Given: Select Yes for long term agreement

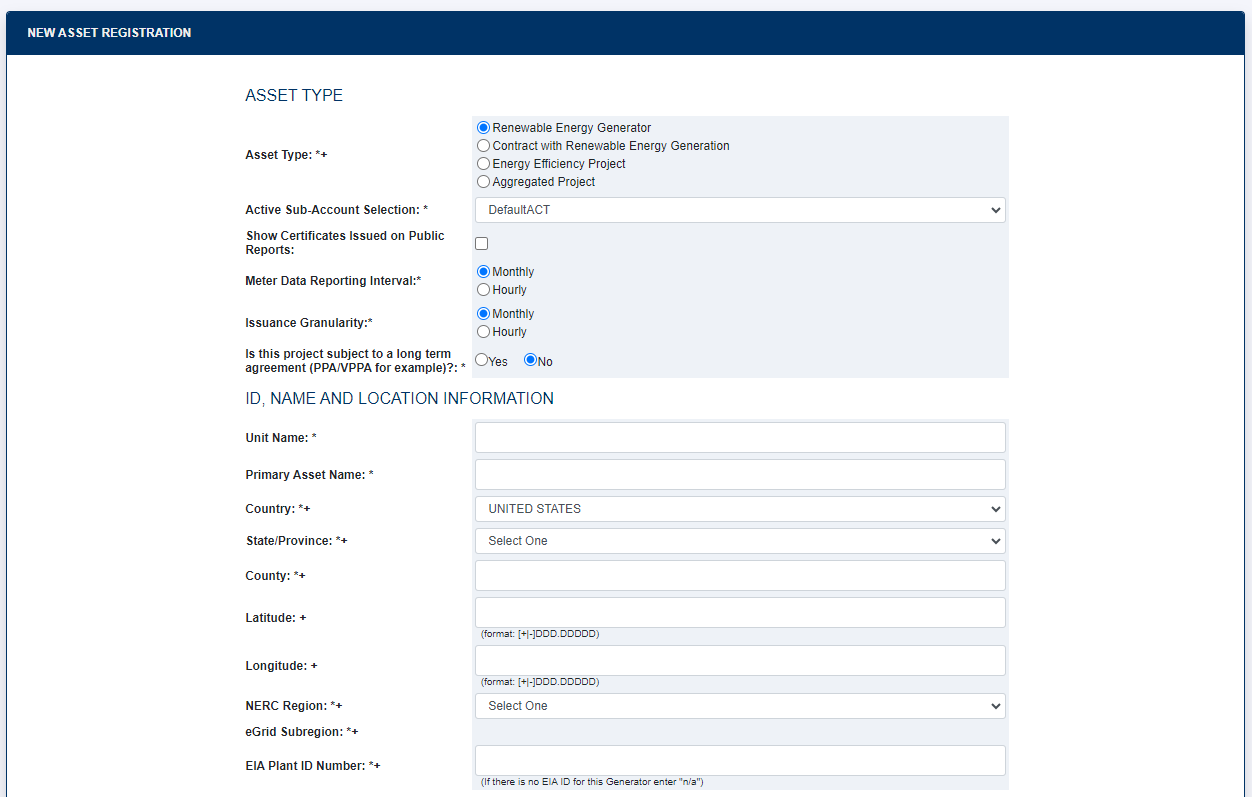Looking at the screenshot, I should [x=482, y=360].
